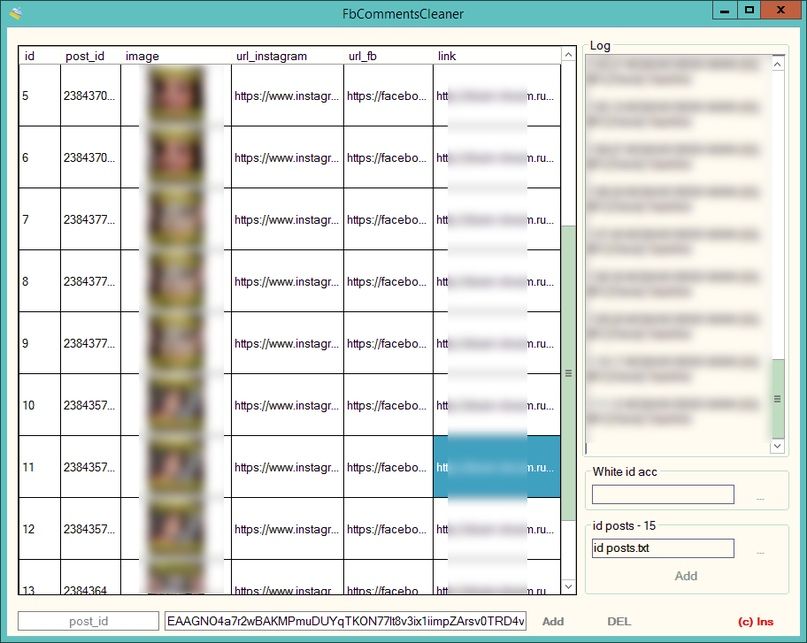807x643 pixels.
Task: Click the image column header
Action: pyautogui.click(x=176, y=56)
